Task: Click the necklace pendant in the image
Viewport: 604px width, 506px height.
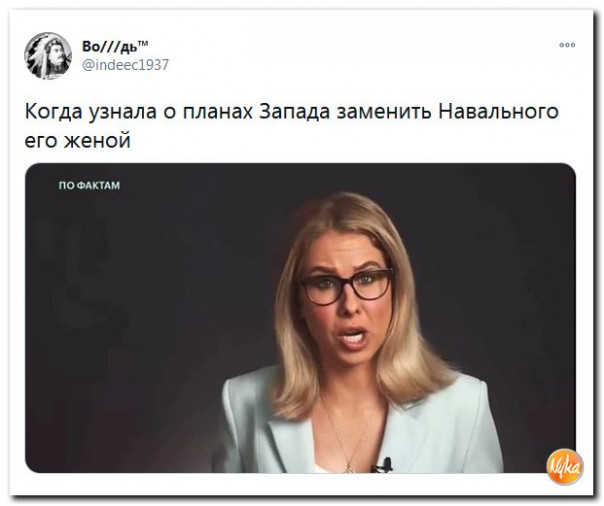Action: click(x=350, y=467)
